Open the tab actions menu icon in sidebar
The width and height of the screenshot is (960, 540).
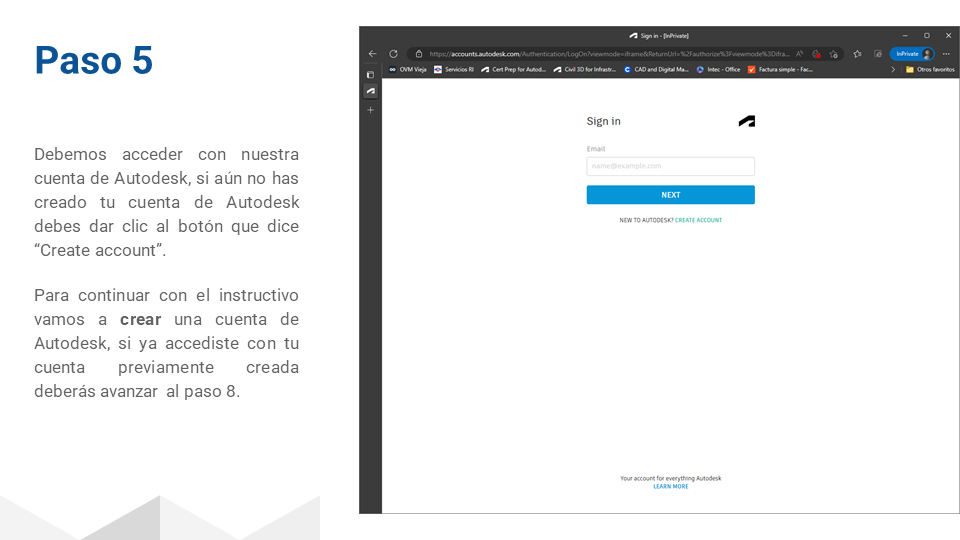click(x=370, y=75)
